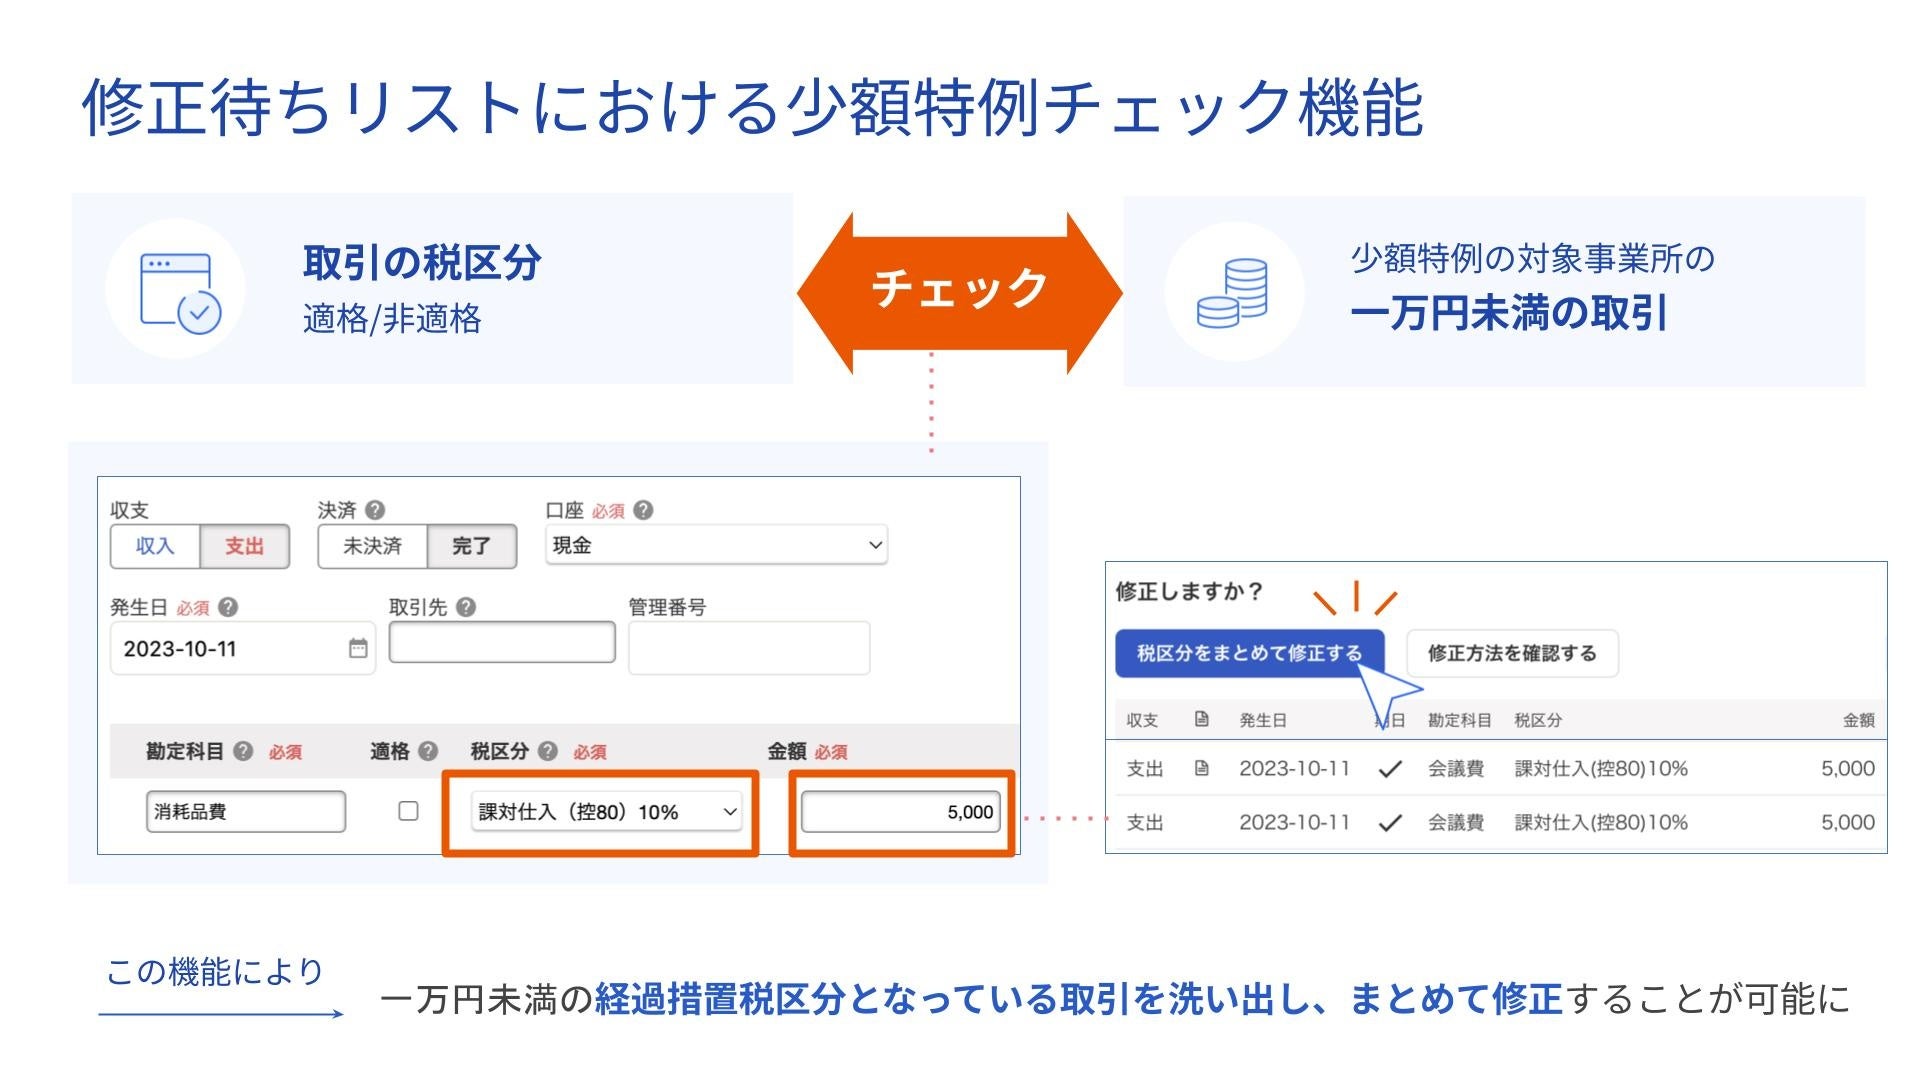1920x1080 pixels.
Task: Open the calendar icon in date field
Action: (358, 649)
